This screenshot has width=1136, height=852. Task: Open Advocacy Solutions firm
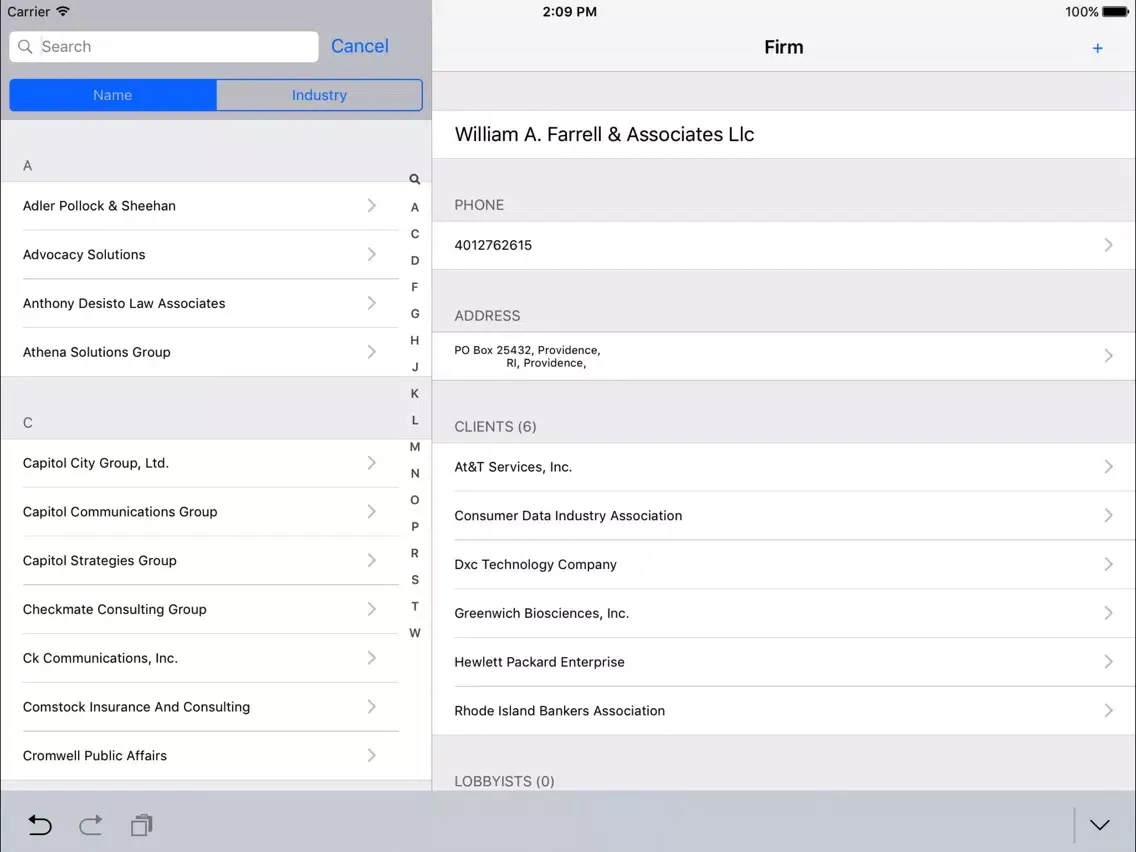click(x=200, y=254)
